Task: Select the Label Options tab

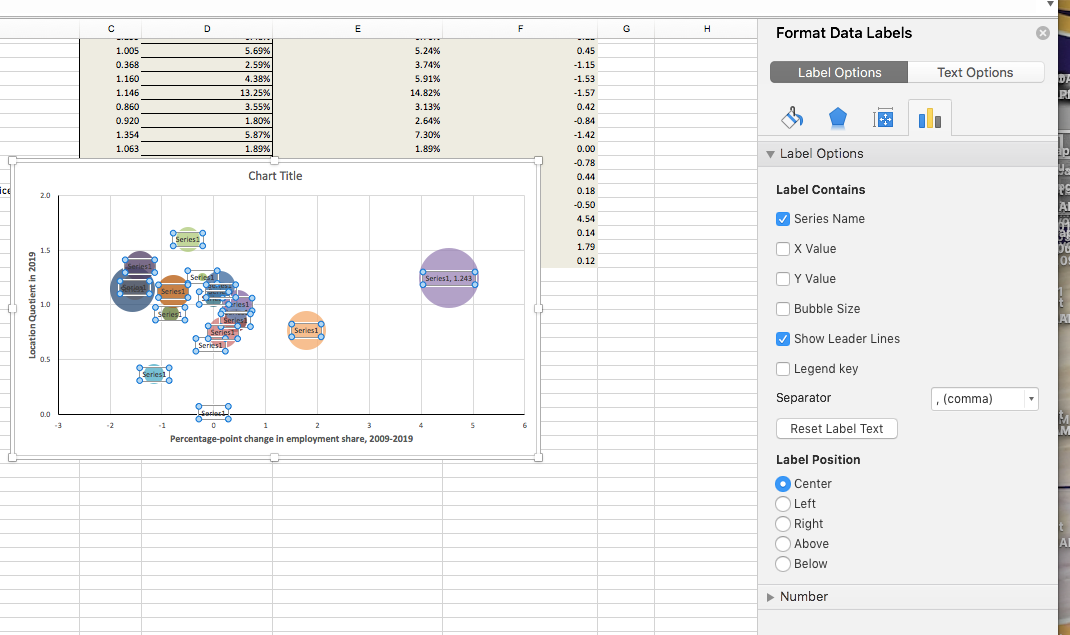Action: click(x=838, y=71)
